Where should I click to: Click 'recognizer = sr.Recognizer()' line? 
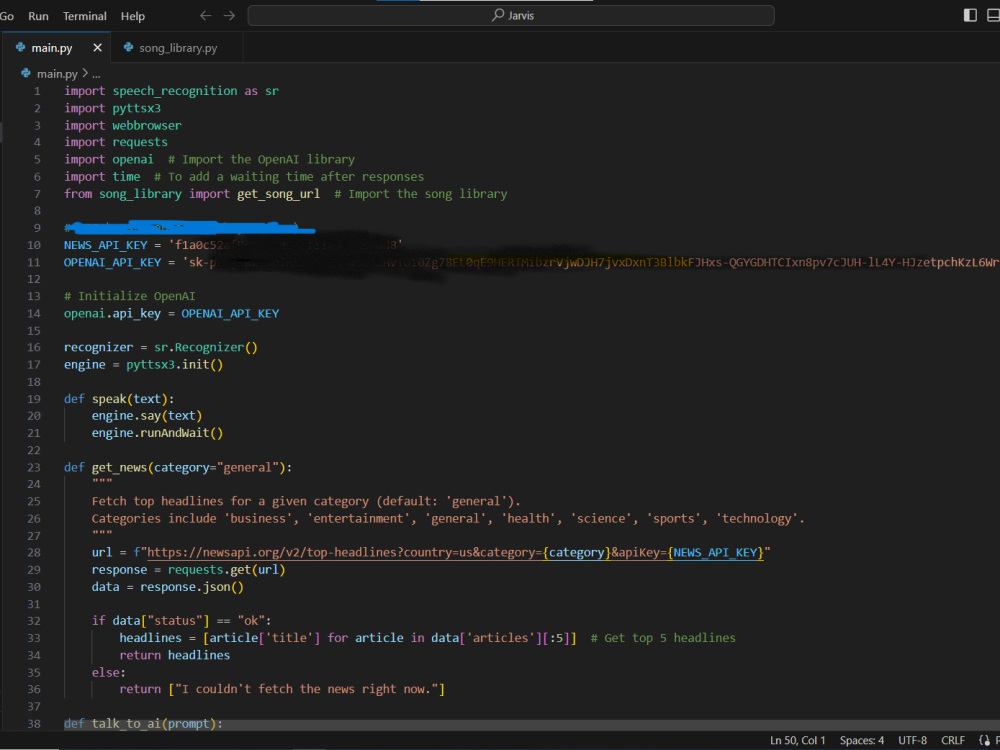[160, 348]
